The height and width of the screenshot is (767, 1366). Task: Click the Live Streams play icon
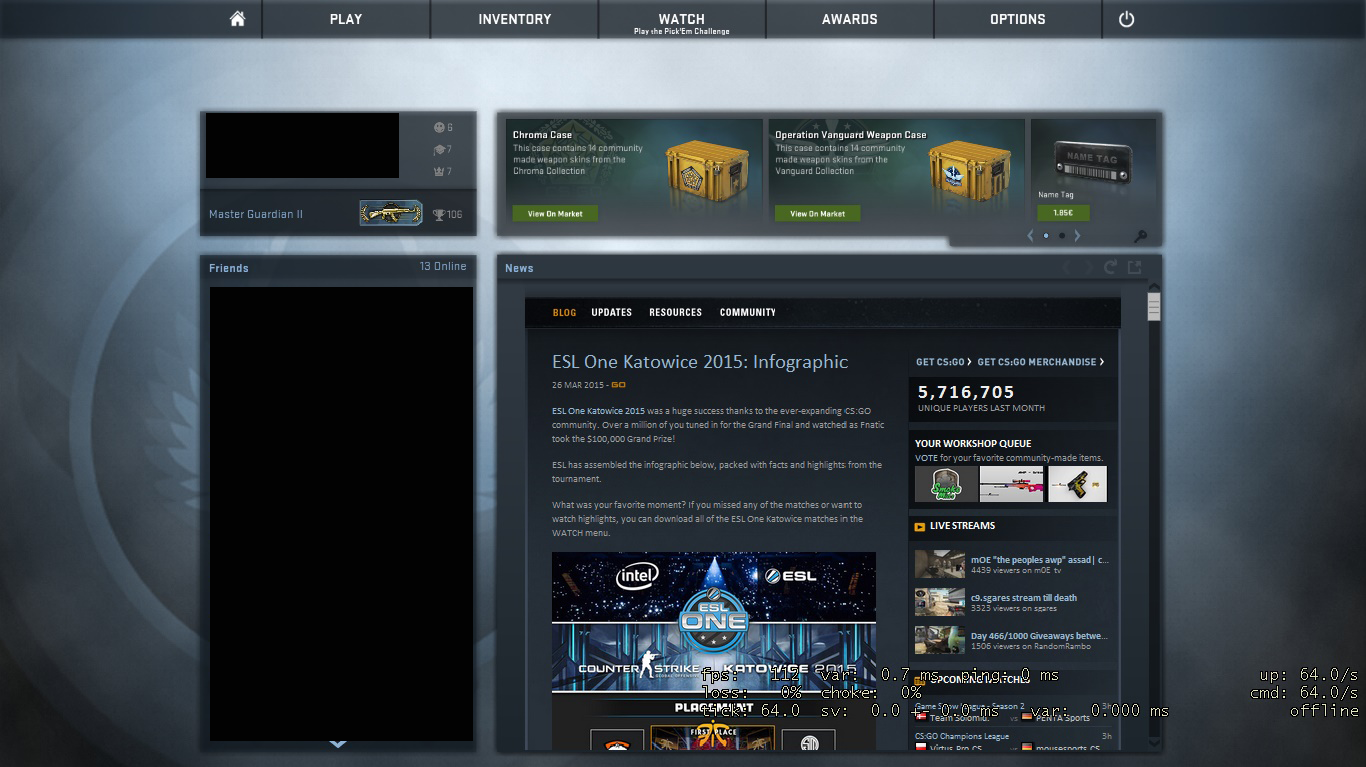919,526
